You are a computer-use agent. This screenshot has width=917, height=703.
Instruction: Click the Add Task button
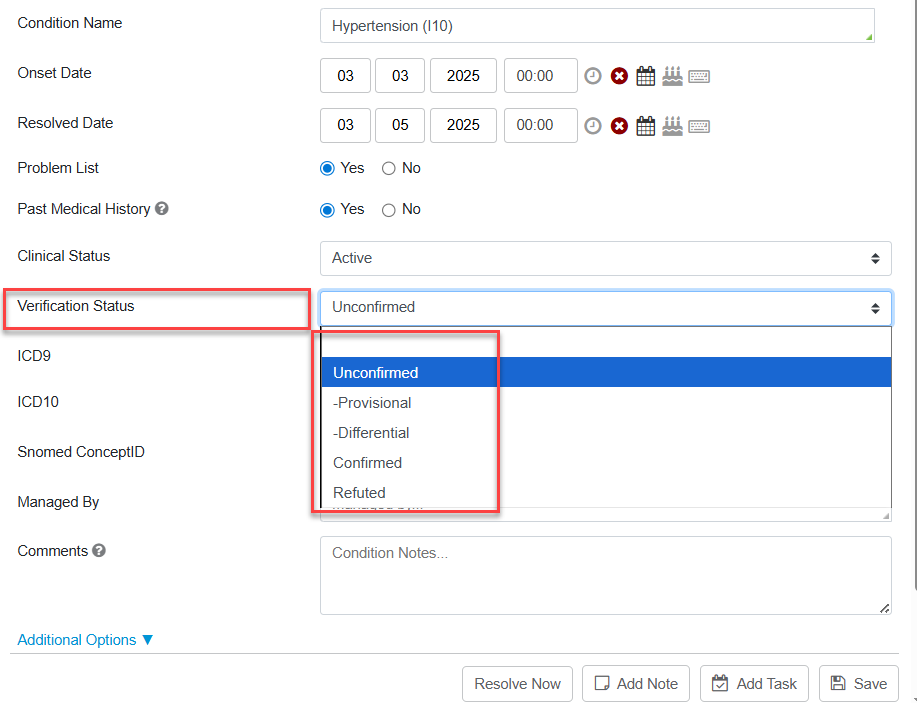754,684
